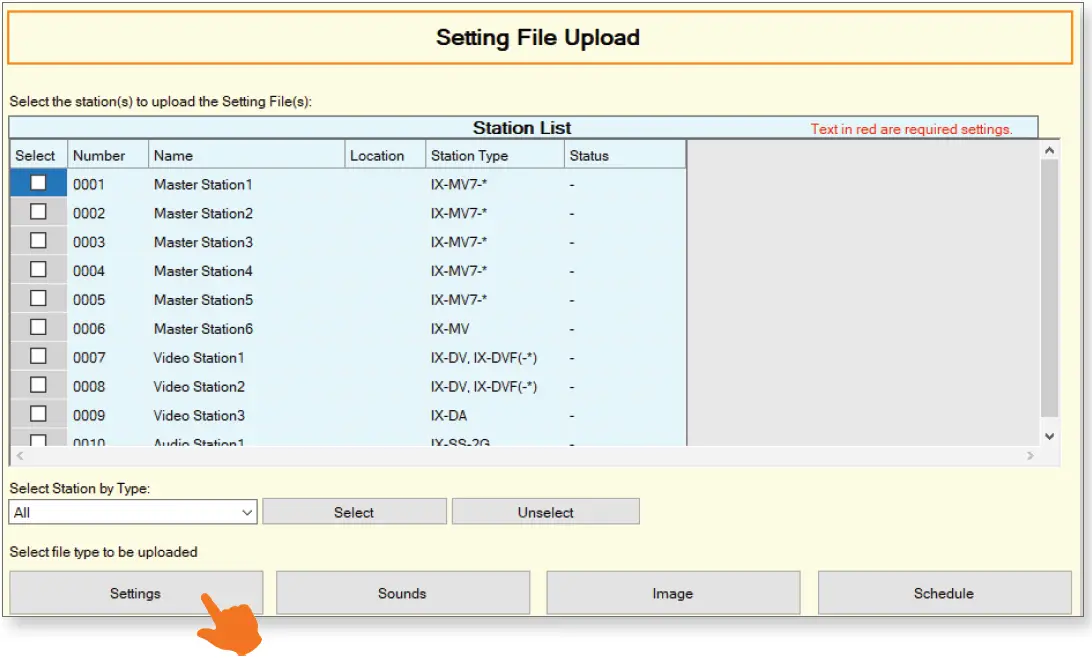Check station 0009 Video Station3
The image size is (1092, 659).
pos(37,415)
